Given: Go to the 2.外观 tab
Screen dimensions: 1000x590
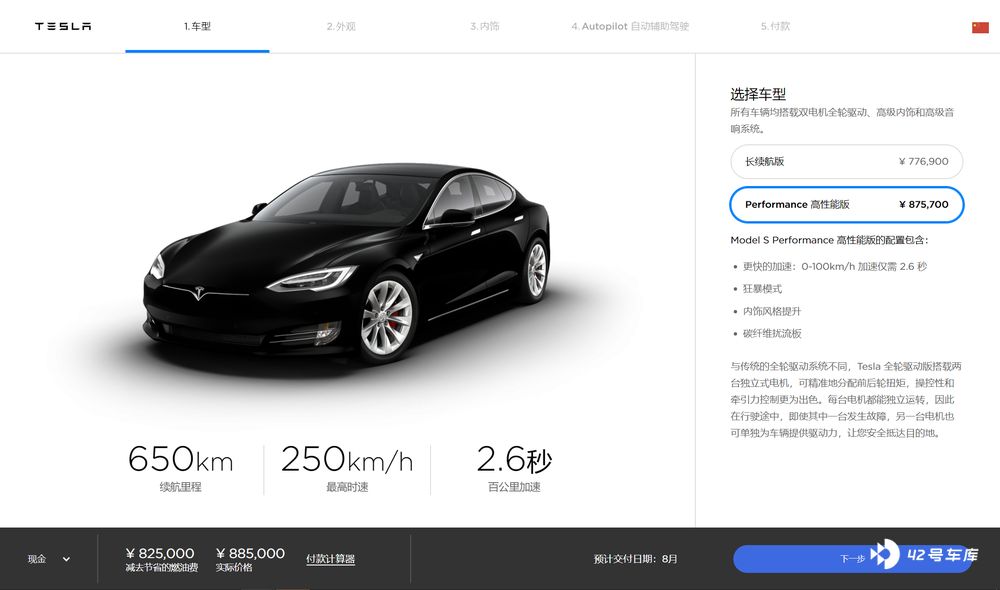Looking at the screenshot, I should pyautogui.click(x=341, y=27).
